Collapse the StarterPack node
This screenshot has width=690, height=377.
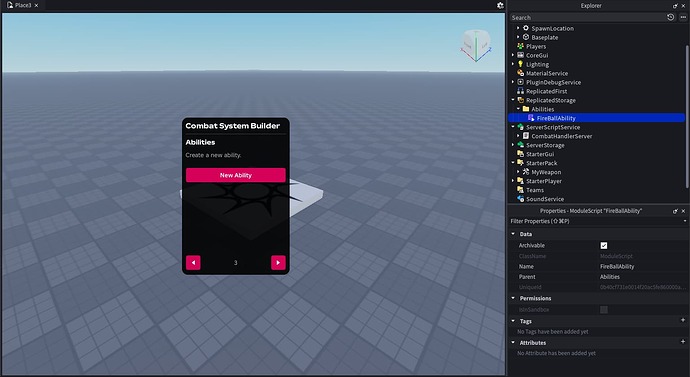coord(513,163)
